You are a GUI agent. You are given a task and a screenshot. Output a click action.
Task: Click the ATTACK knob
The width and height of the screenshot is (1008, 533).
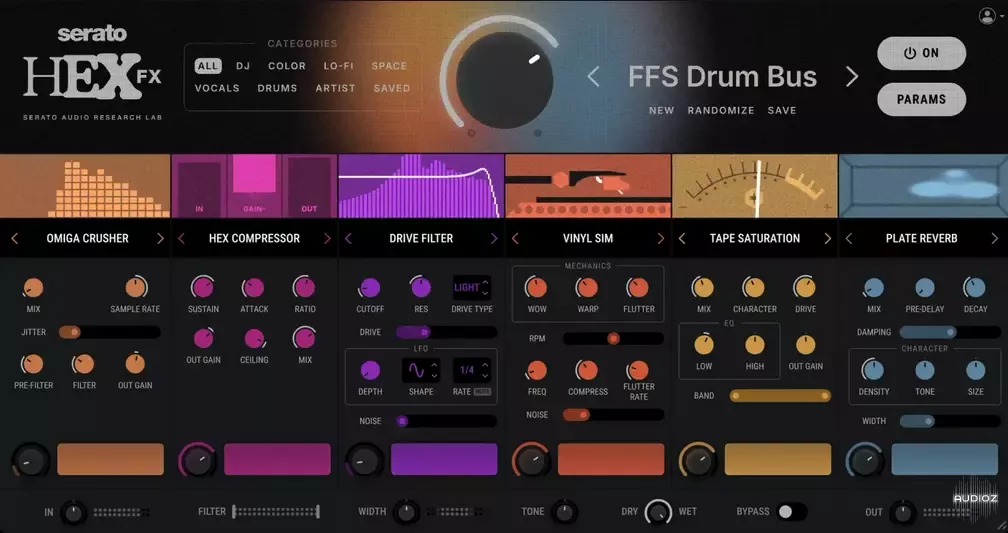click(254, 287)
